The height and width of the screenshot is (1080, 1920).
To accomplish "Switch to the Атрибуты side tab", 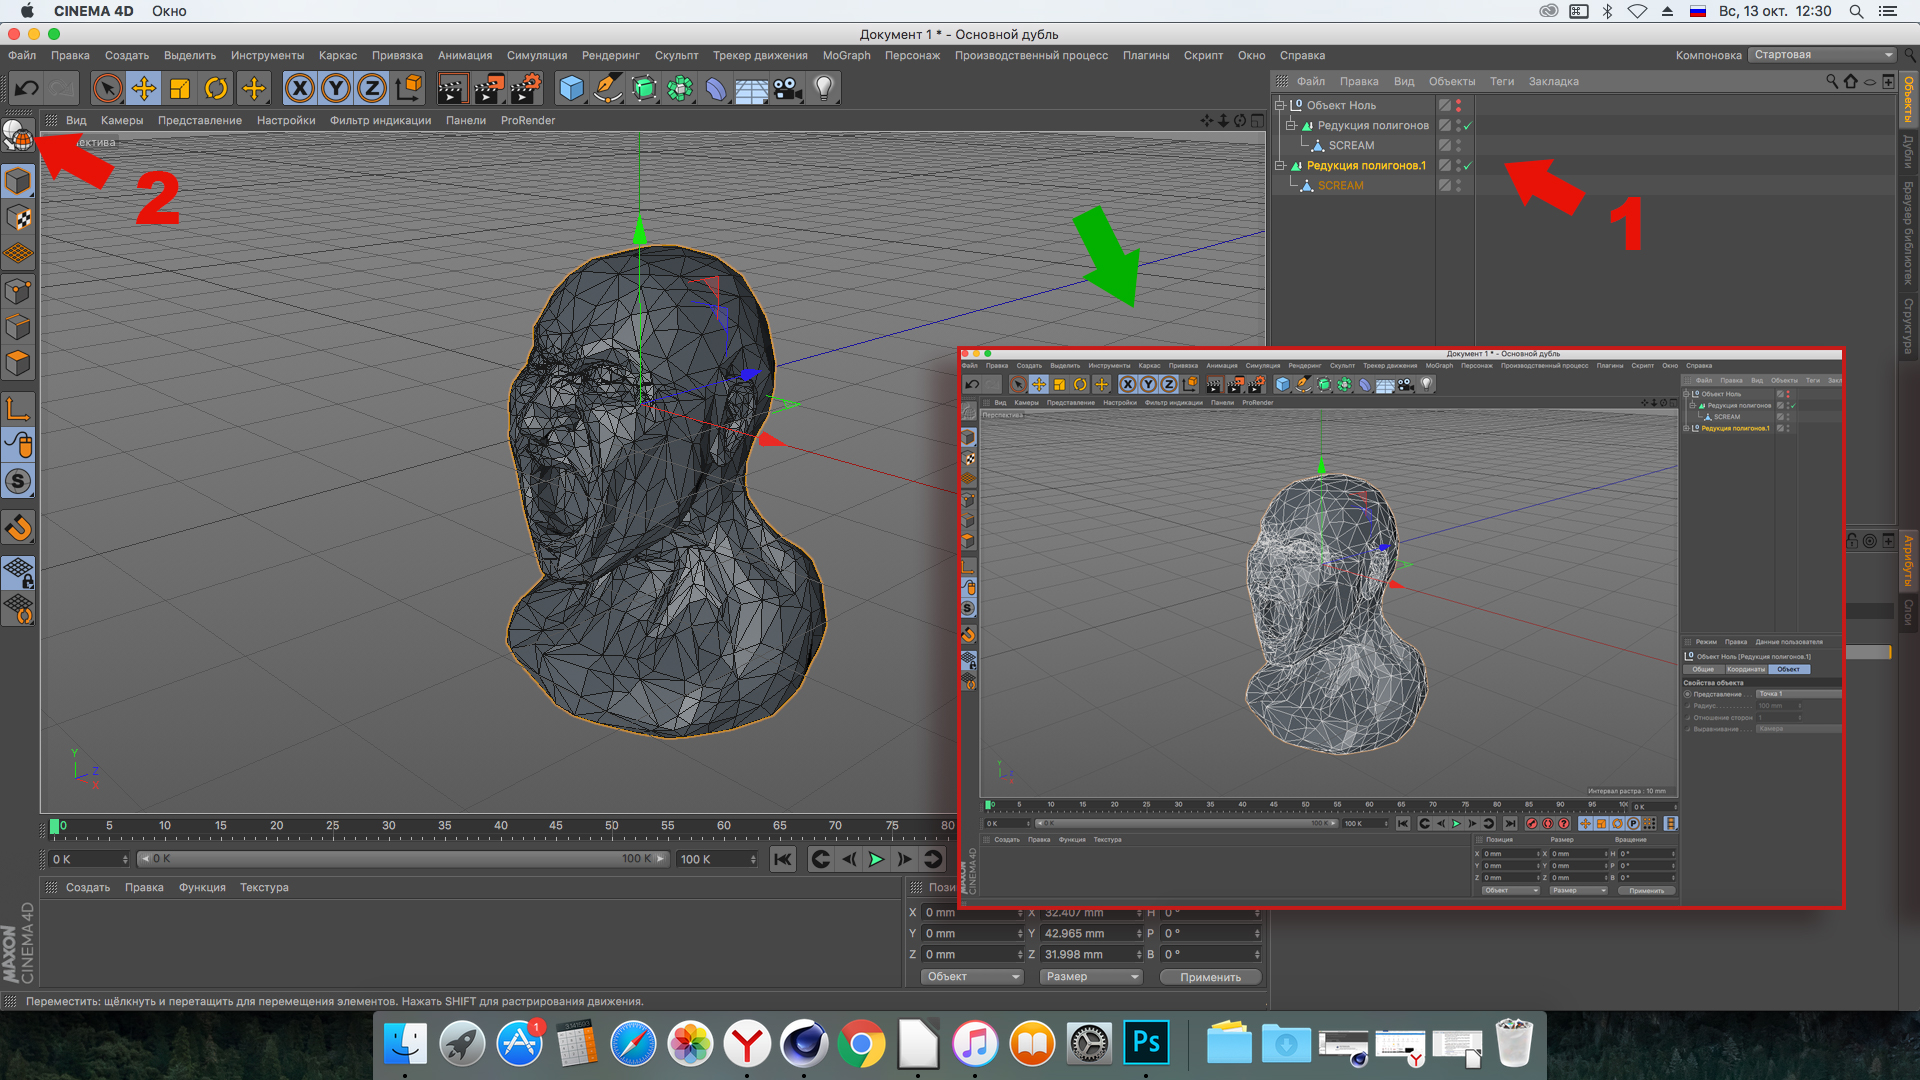I will pos(1909,562).
